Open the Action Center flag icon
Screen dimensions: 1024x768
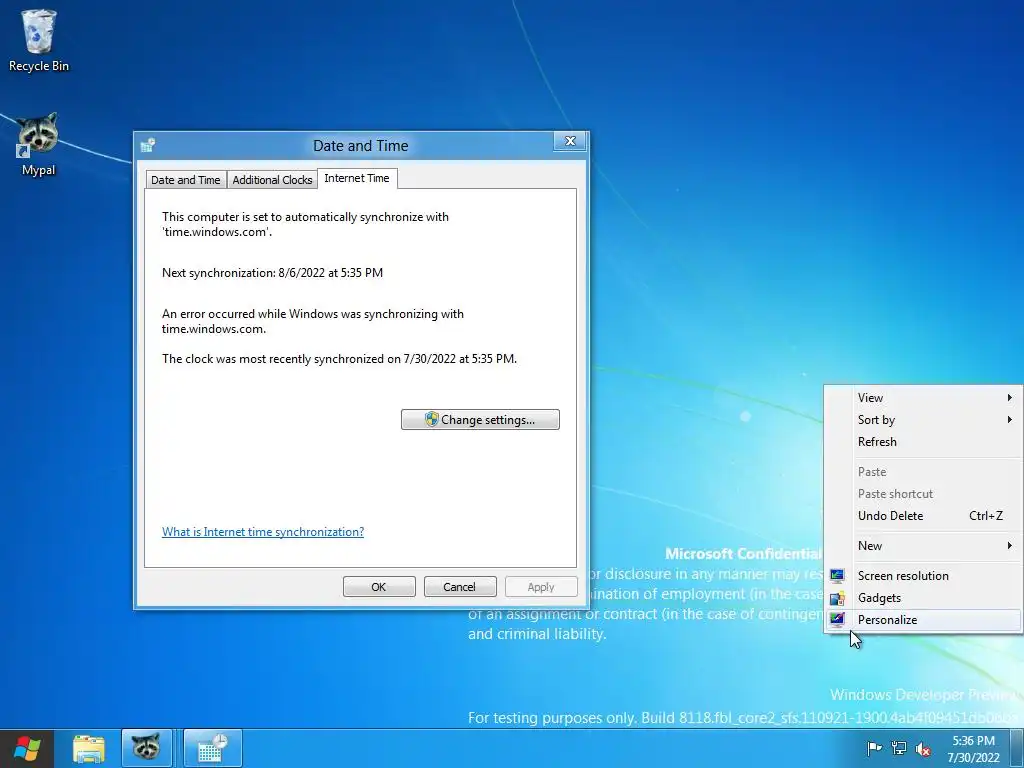tap(874, 748)
